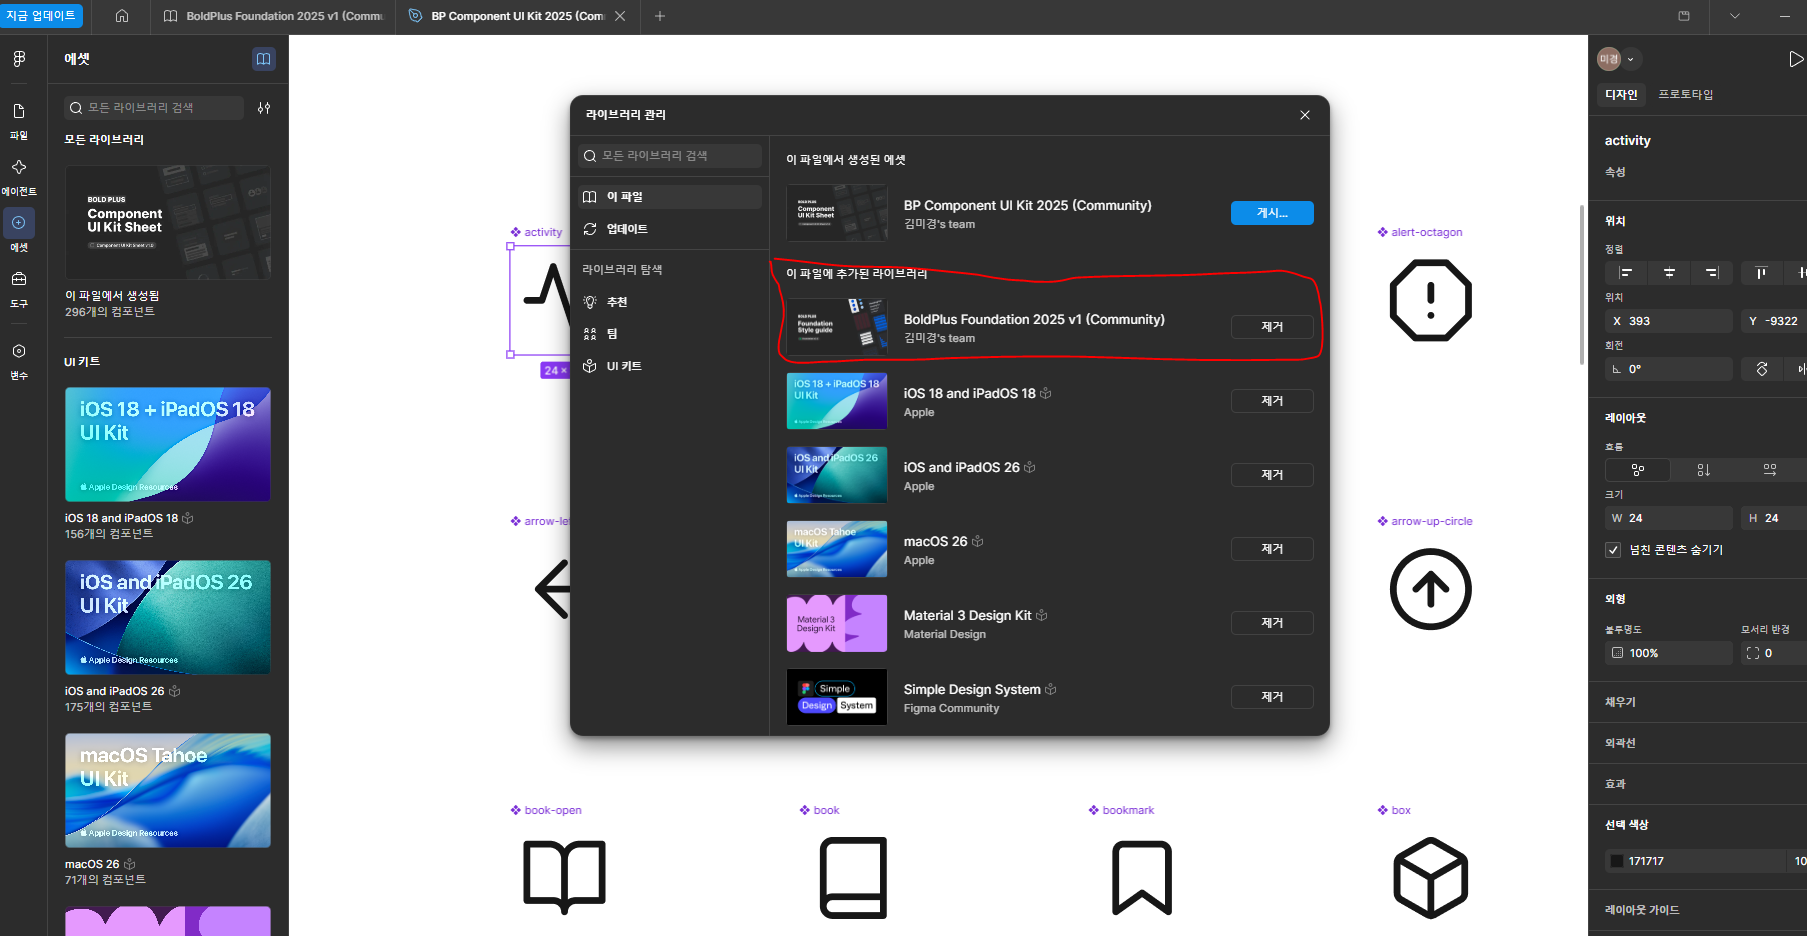Click the X position 393 field
The width and height of the screenshot is (1807, 936).
point(1669,321)
